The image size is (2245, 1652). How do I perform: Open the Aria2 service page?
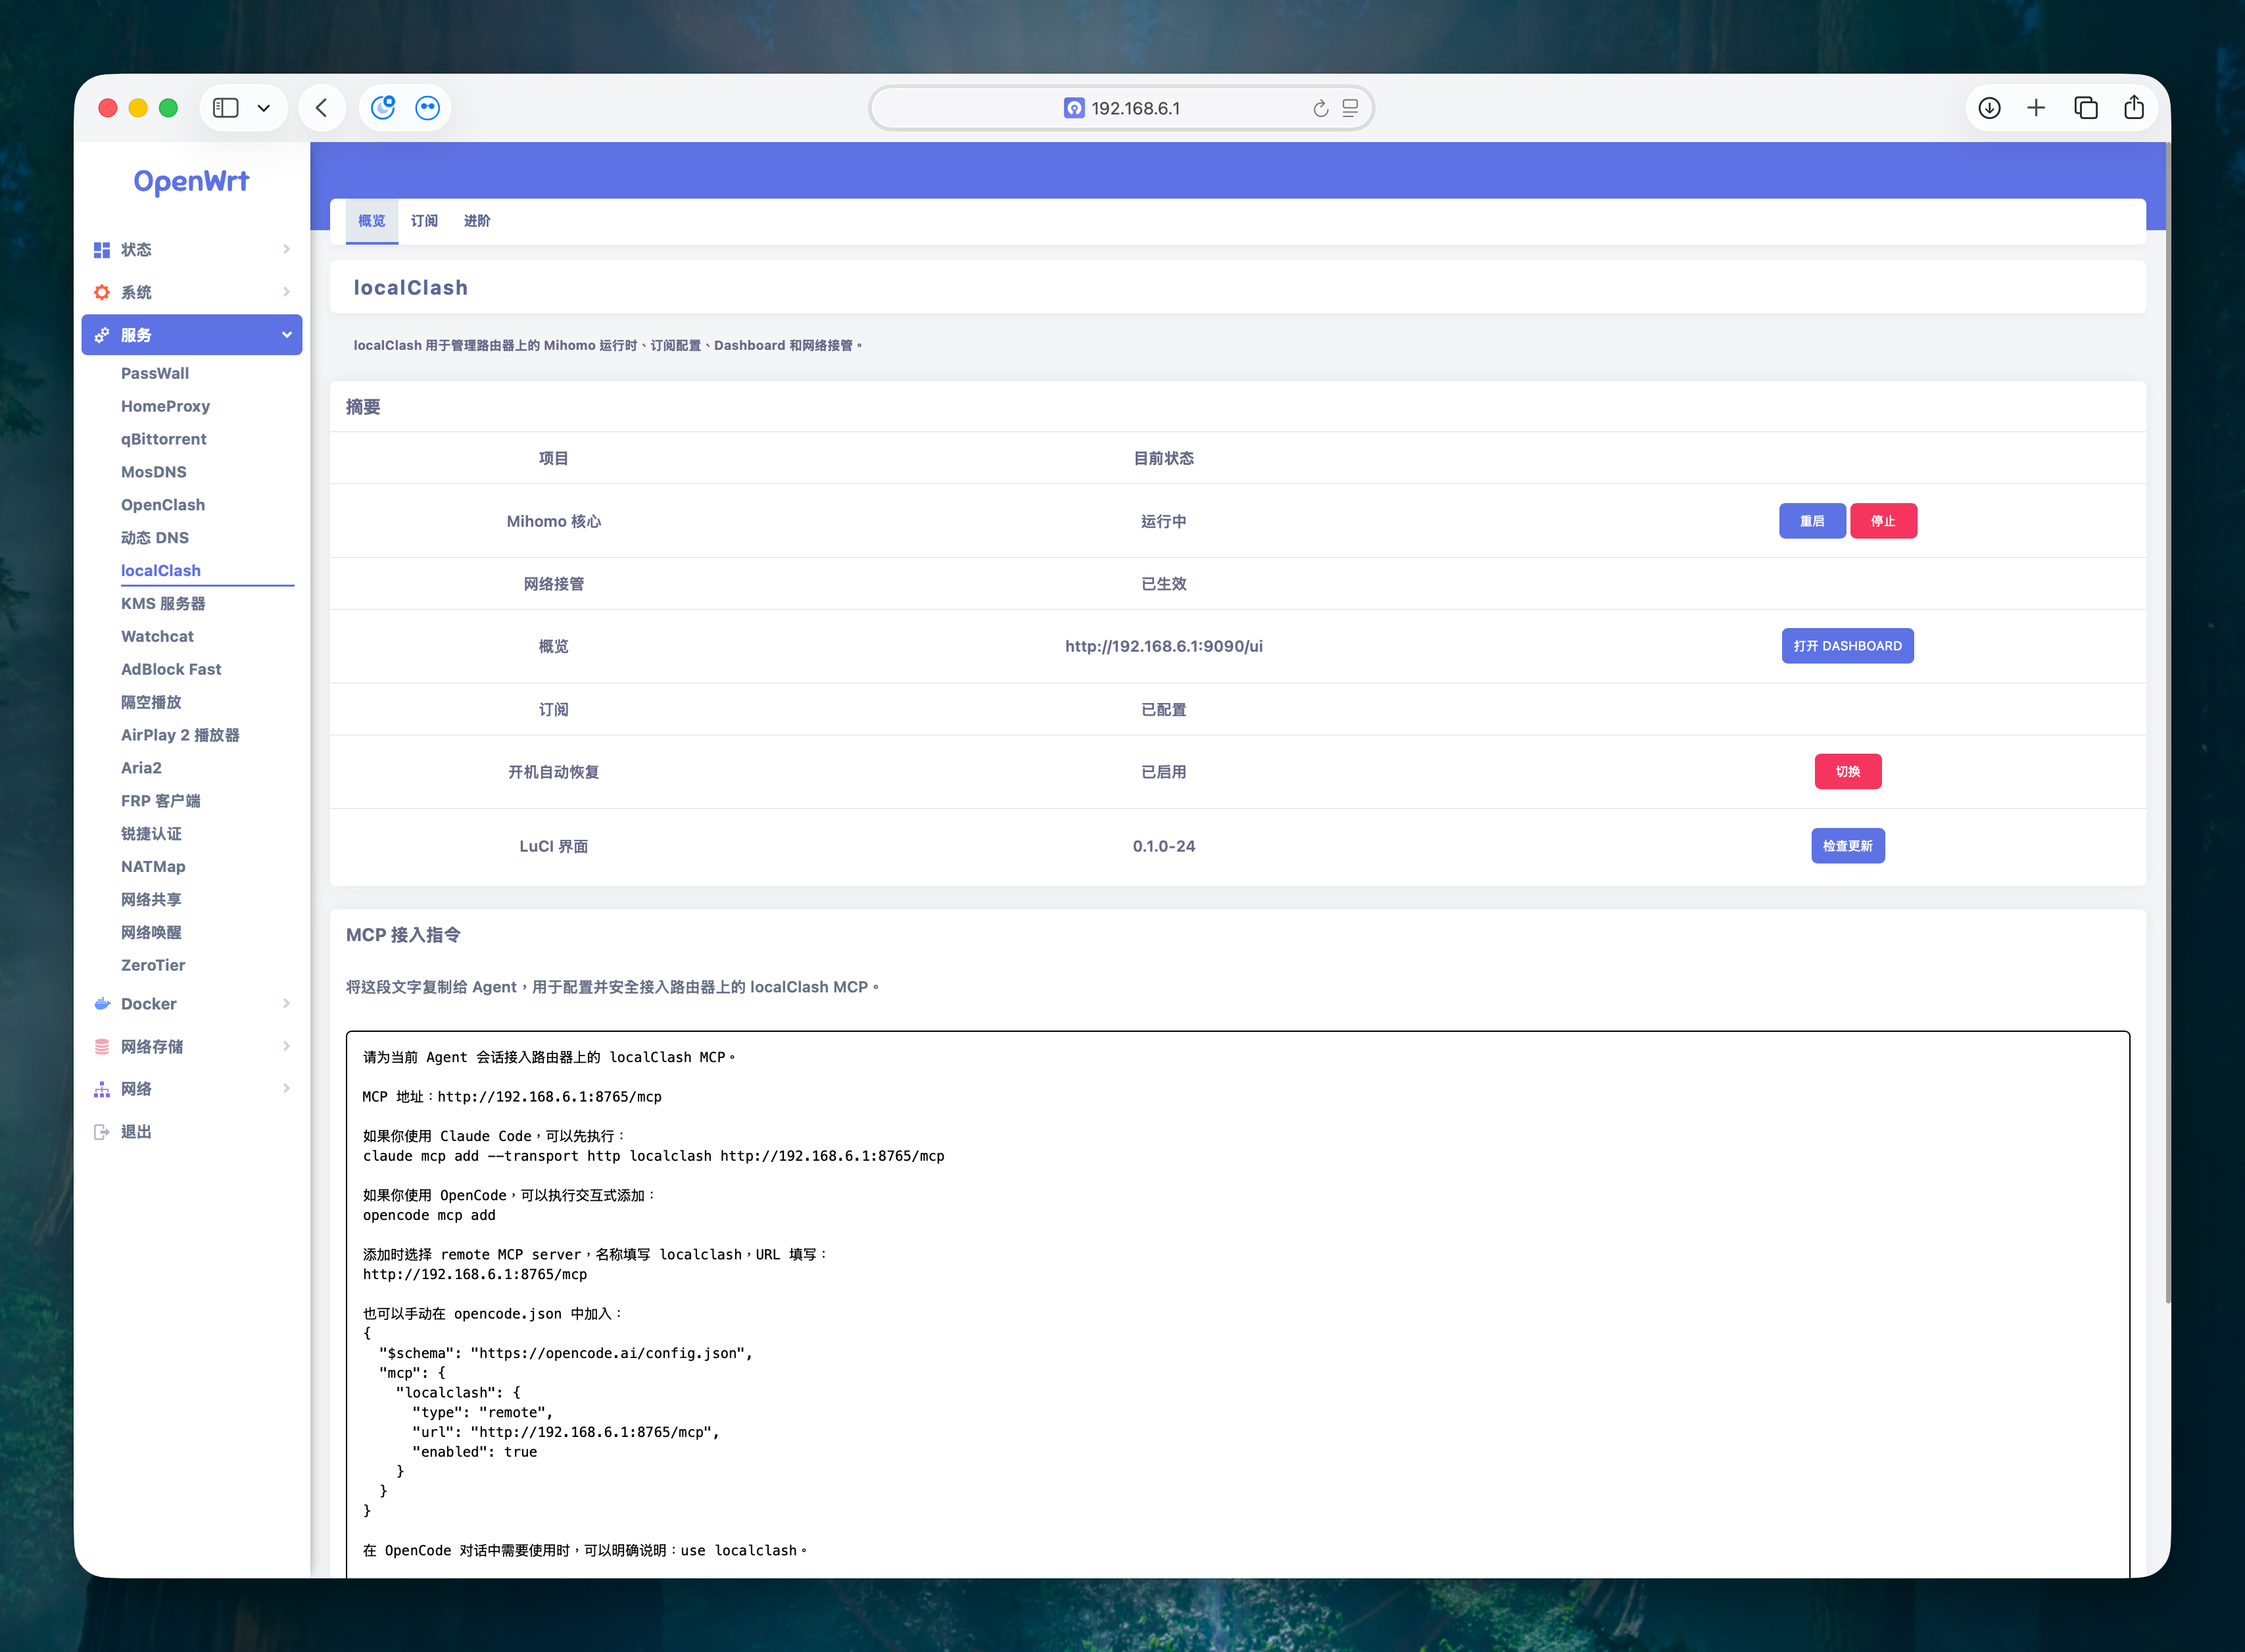pyautogui.click(x=141, y=768)
